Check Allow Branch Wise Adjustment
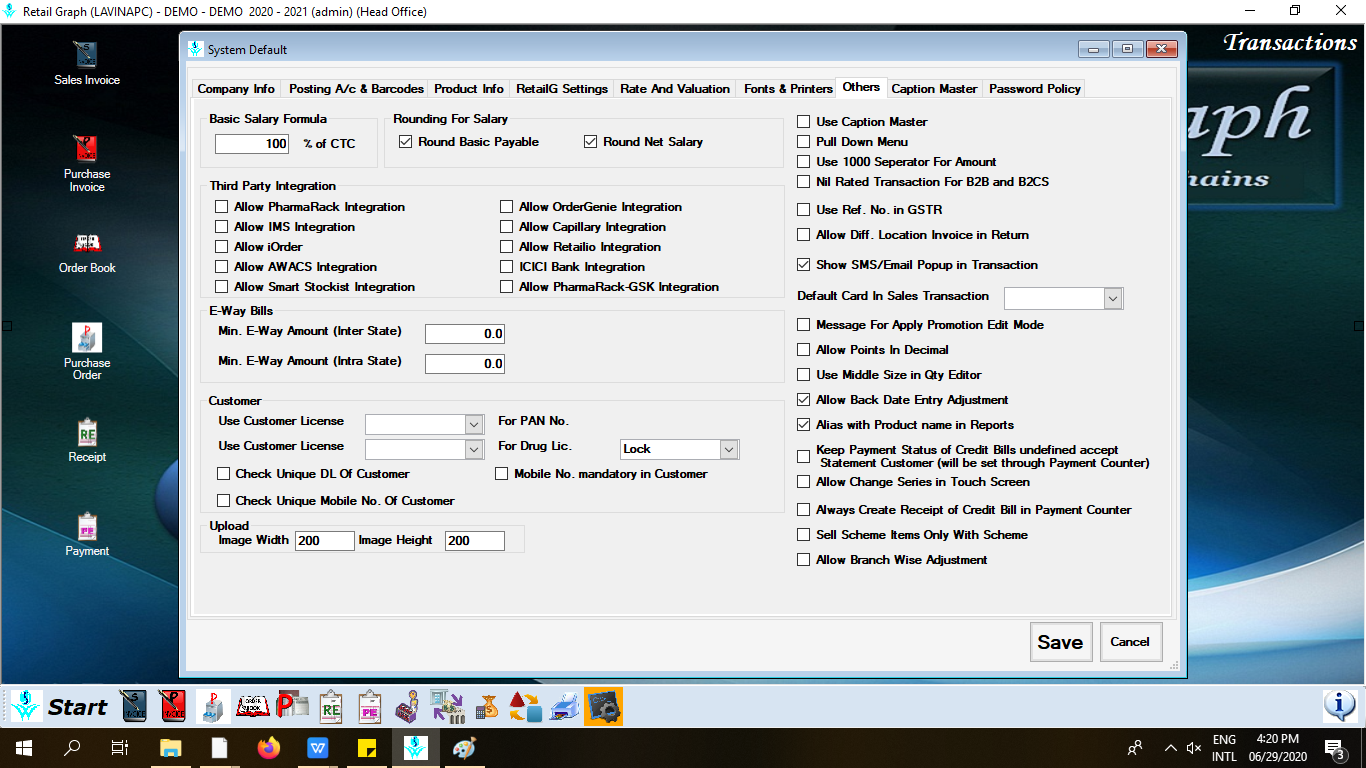The height and width of the screenshot is (768, 1366). pos(803,560)
